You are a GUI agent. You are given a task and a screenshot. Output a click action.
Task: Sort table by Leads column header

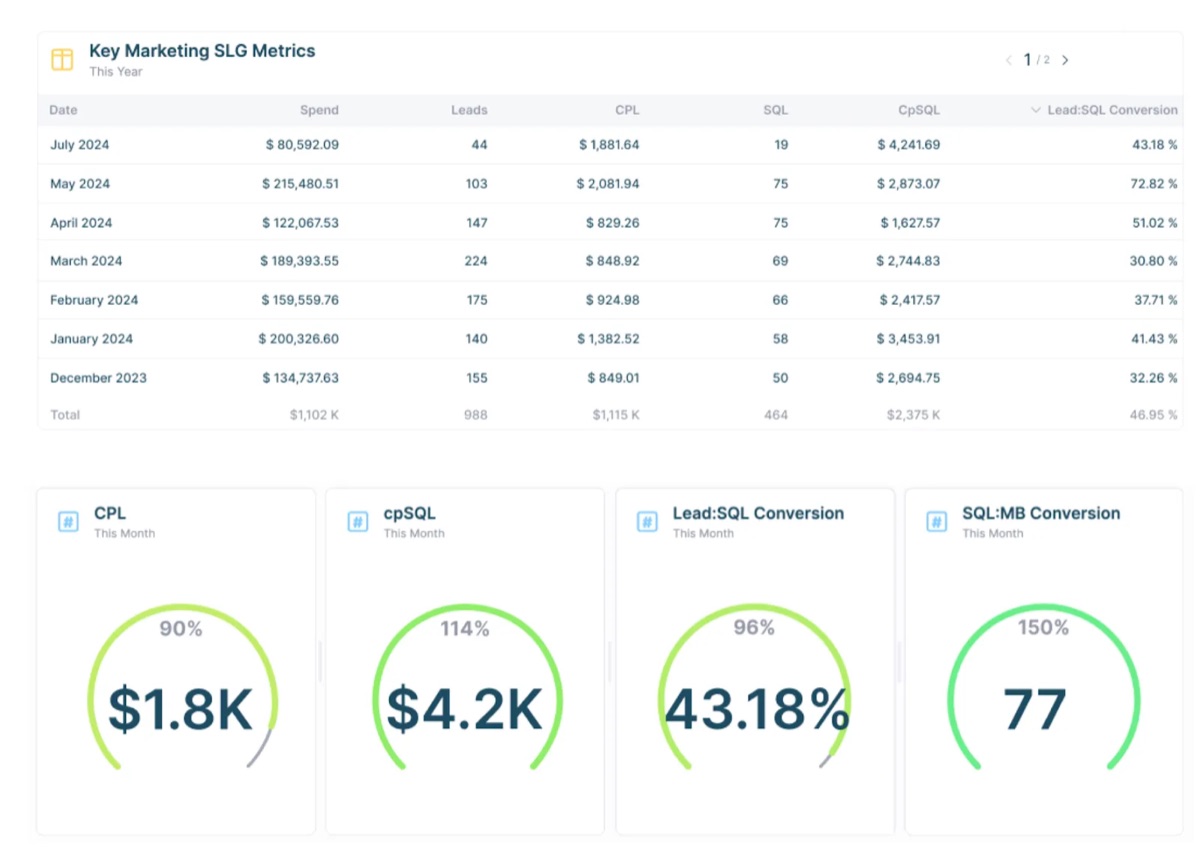(469, 110)
